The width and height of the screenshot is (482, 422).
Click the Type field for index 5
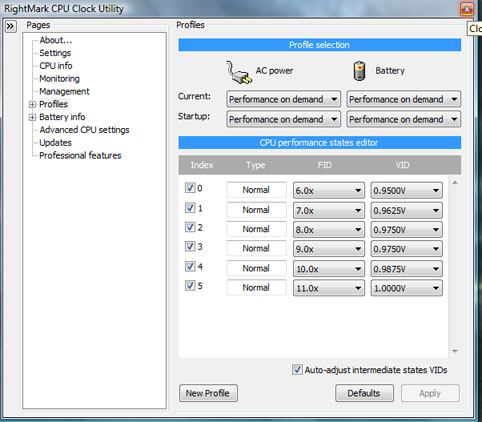click(256, 287)
